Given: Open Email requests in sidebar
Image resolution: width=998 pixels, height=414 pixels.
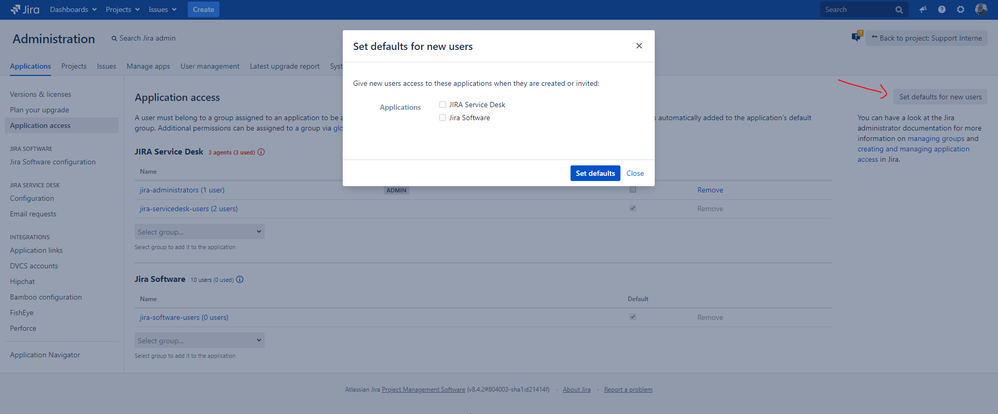Looking at the screenshot, I should click(x=33, y=214).
